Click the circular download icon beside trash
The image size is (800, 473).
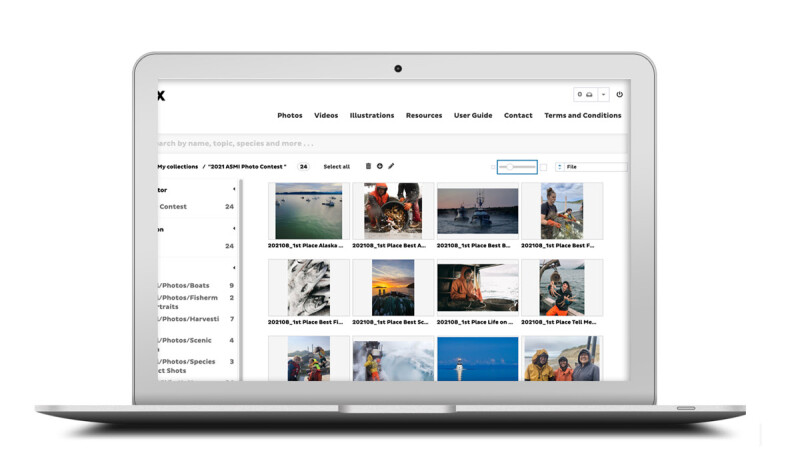[x=379, y=167]
